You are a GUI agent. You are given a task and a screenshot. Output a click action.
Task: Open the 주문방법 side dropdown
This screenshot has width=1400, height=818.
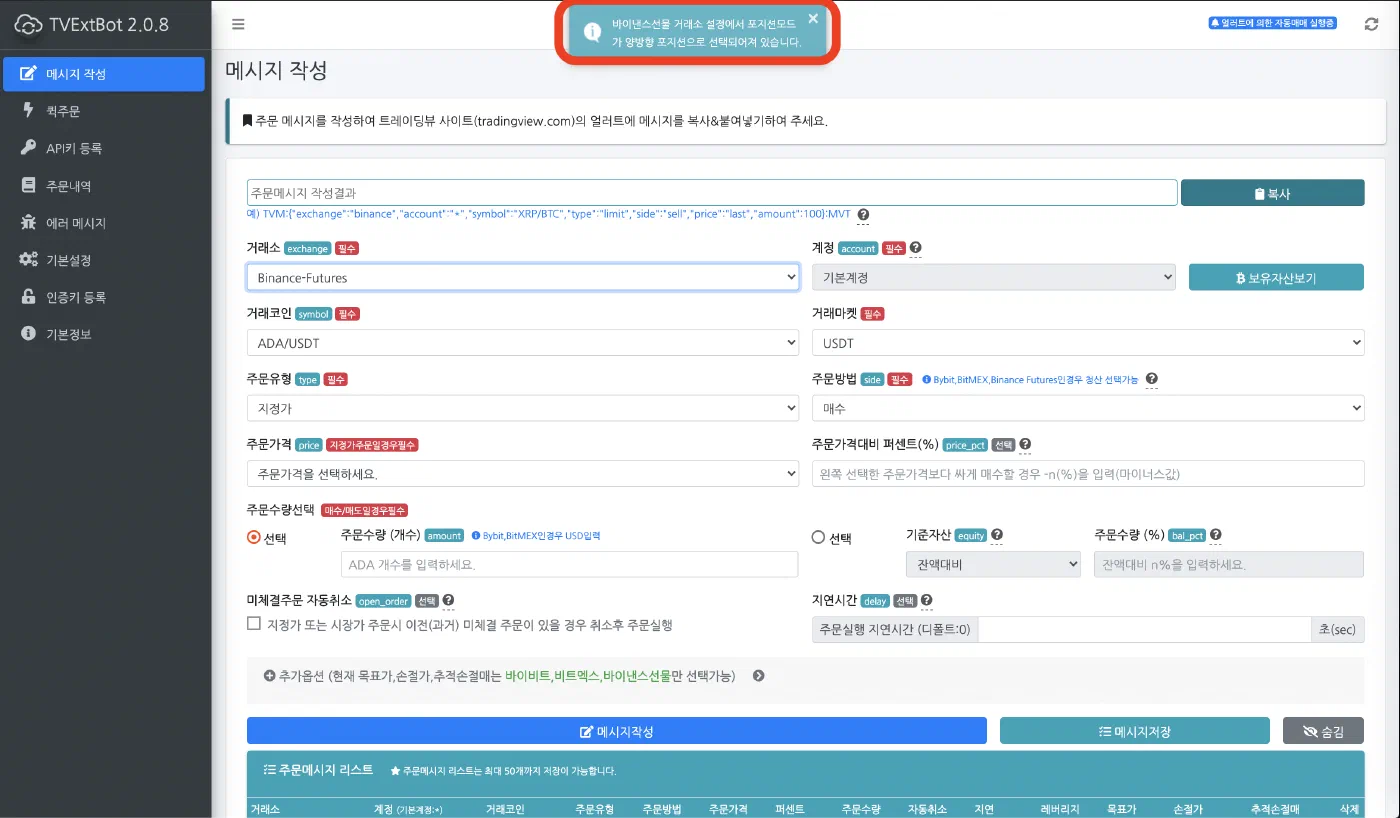coord(1088,408)
